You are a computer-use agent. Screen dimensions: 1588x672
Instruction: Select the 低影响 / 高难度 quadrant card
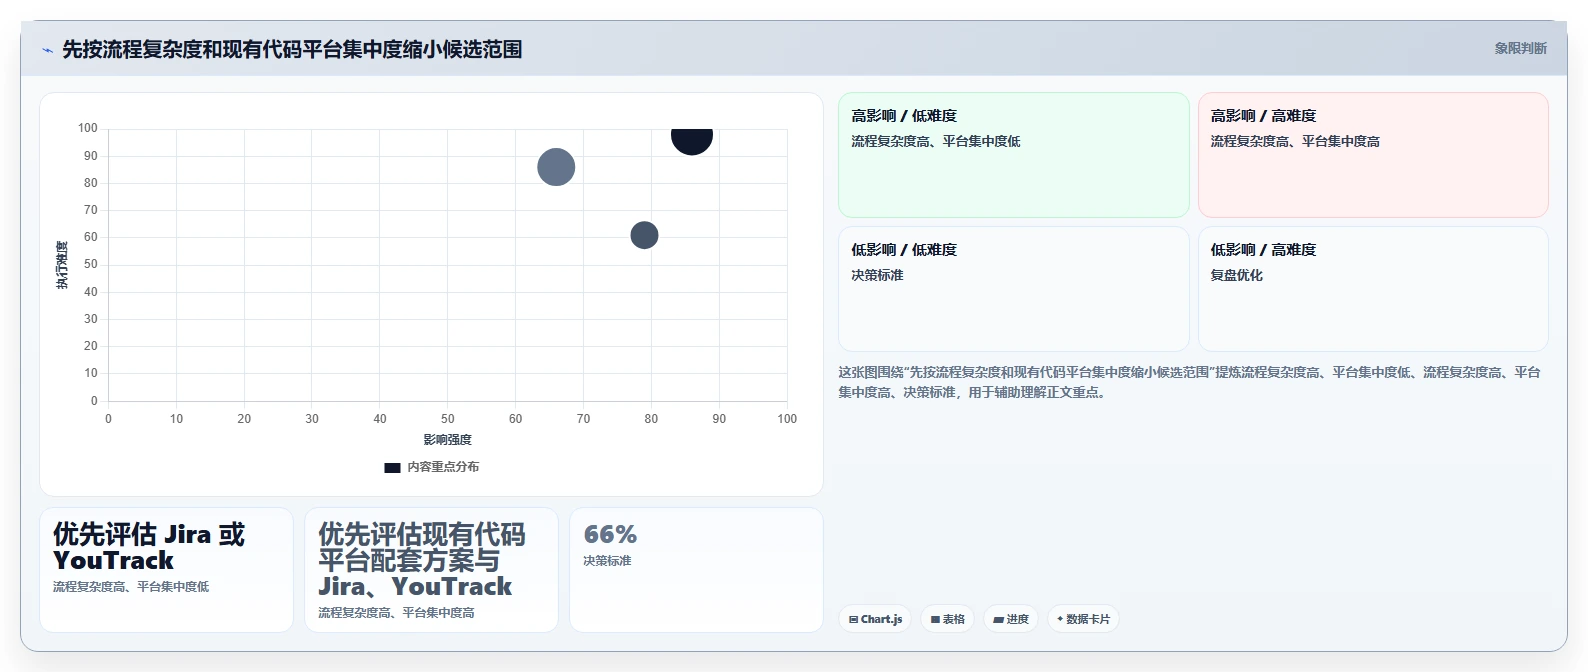point(1373,289)
